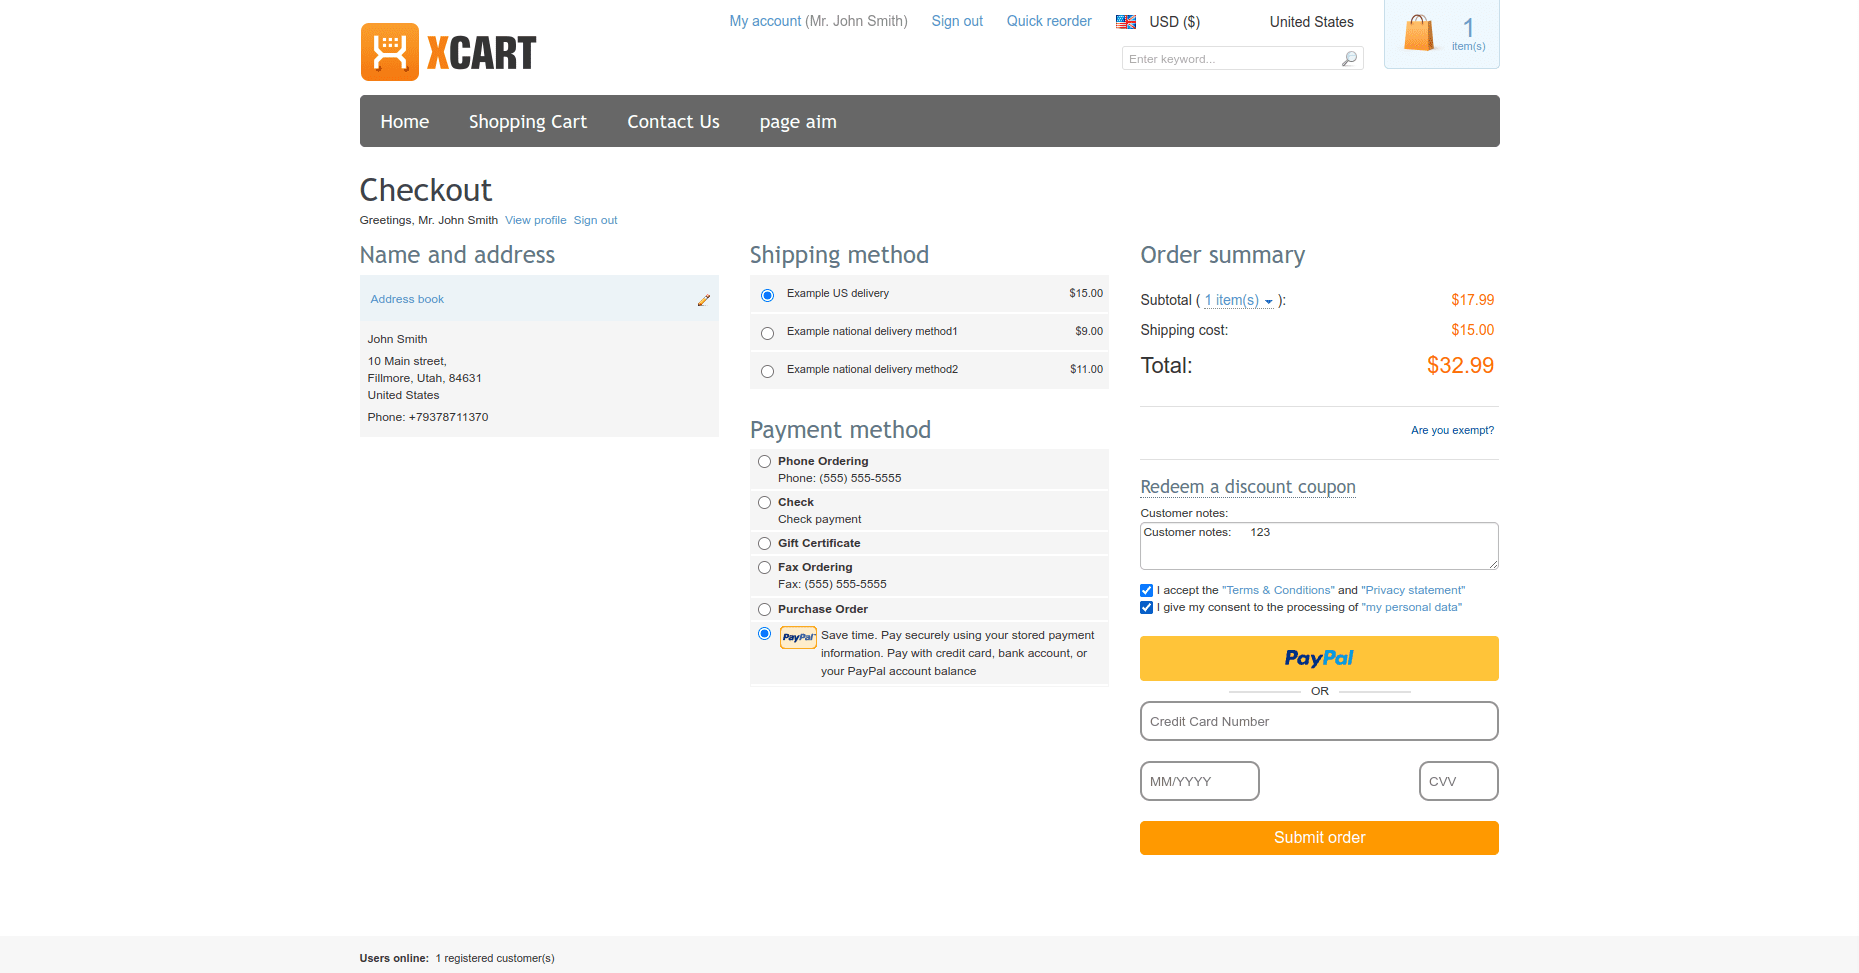Click the Are you exempt? link

coord(1452,430)
